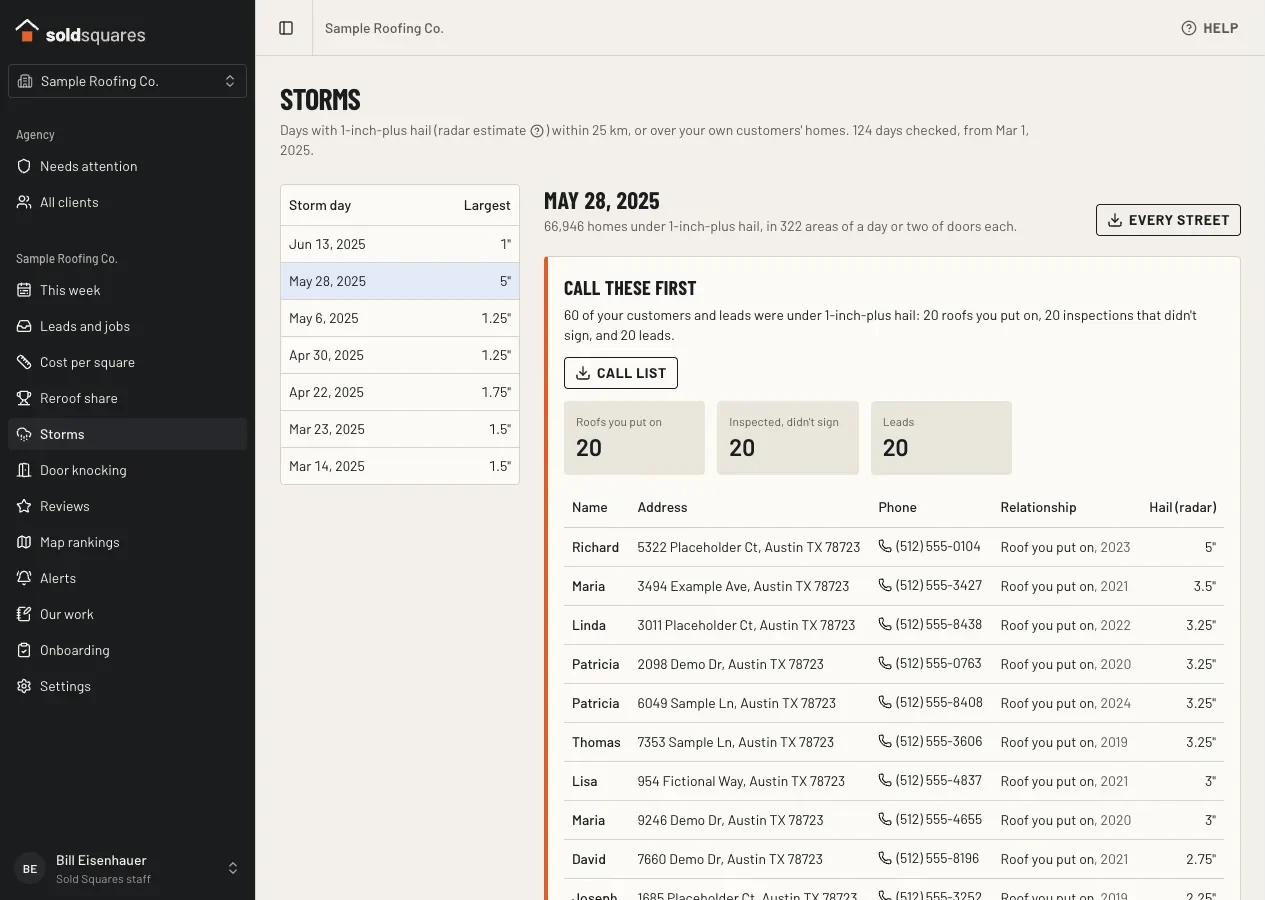Open Leads and jobs
The image size is (1265, 900).
coord(127,326)
